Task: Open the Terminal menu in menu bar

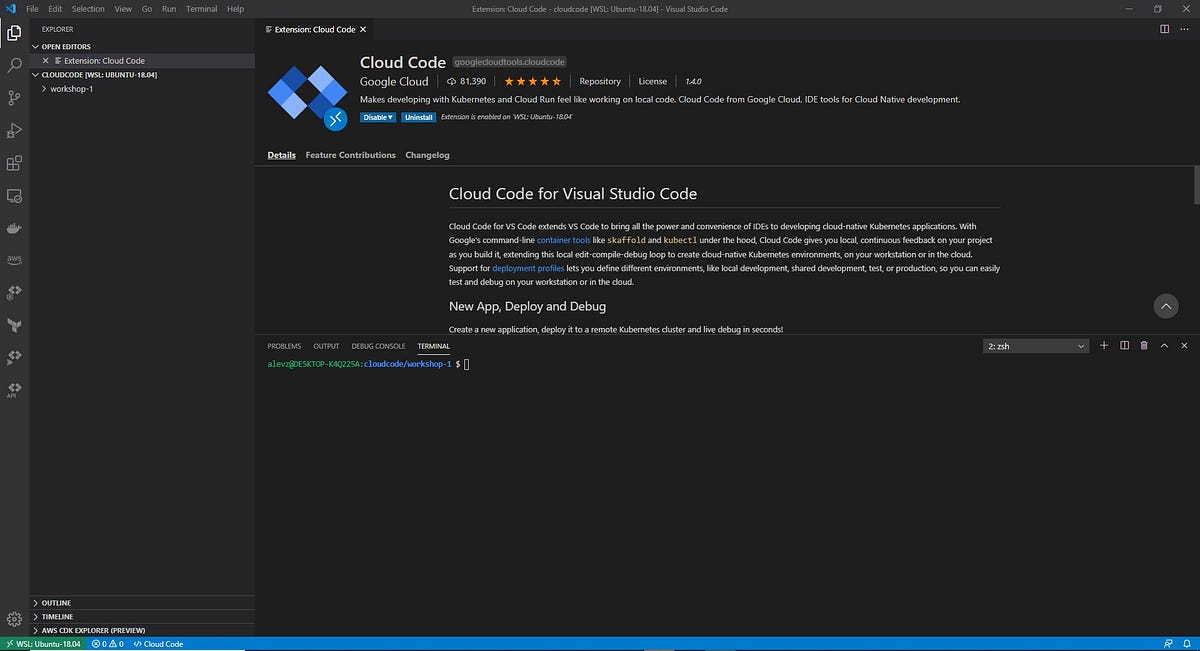Action: coord(201,8)
